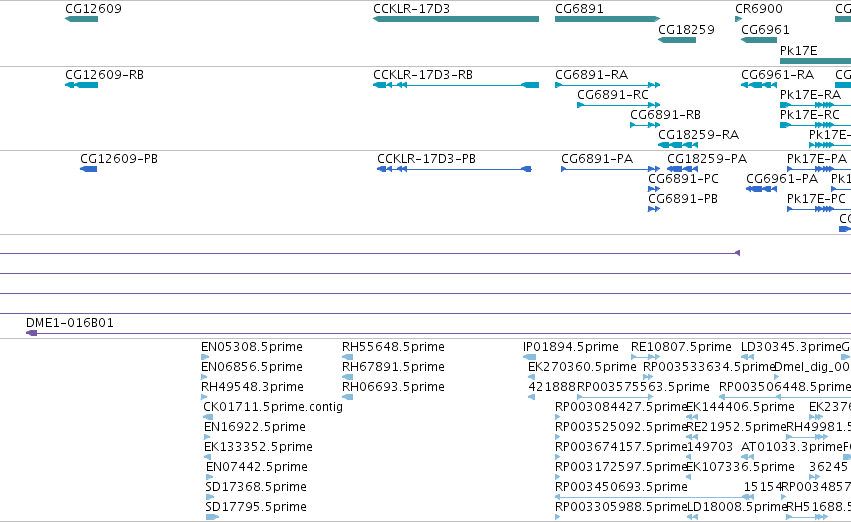Select the RP003450693.5prime long feature line

[654, 497]
